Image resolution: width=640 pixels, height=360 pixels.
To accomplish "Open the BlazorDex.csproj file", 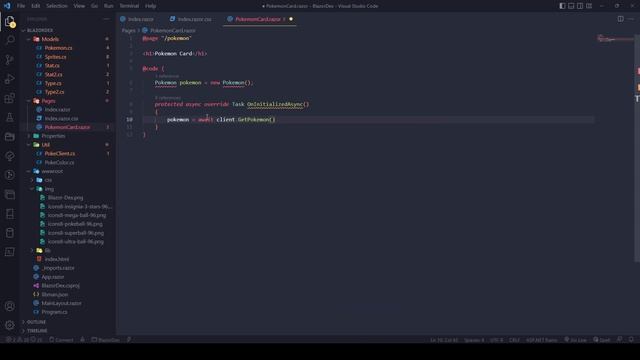I will (60, 286).
